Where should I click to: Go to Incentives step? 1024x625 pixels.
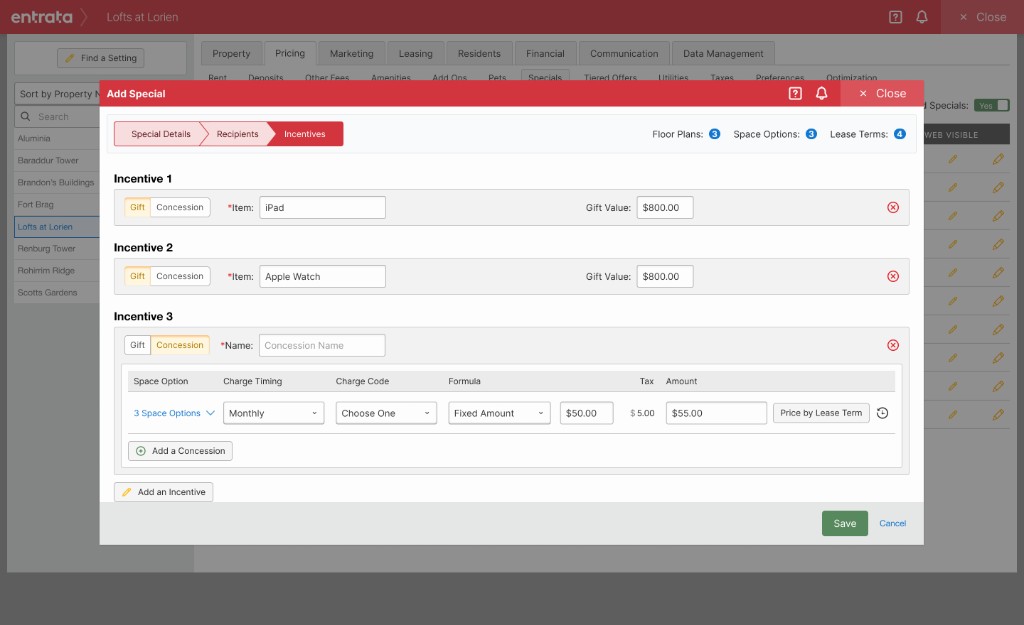click(x=307, y=134)
